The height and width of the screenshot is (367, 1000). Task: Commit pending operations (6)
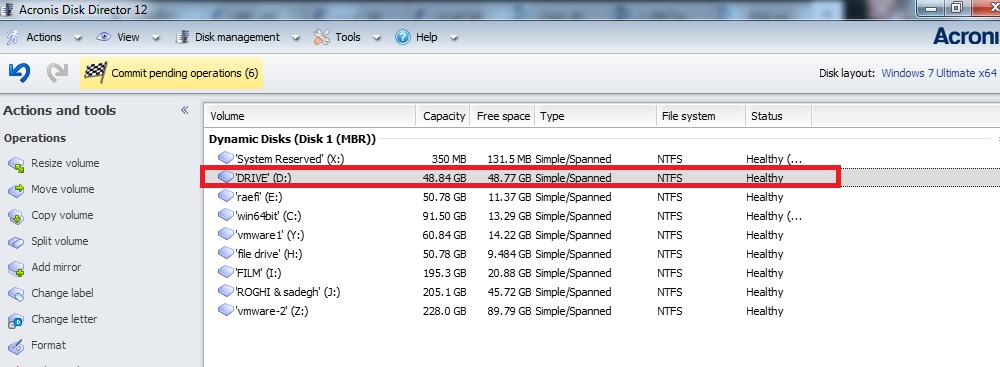click(x=172, y=73)
